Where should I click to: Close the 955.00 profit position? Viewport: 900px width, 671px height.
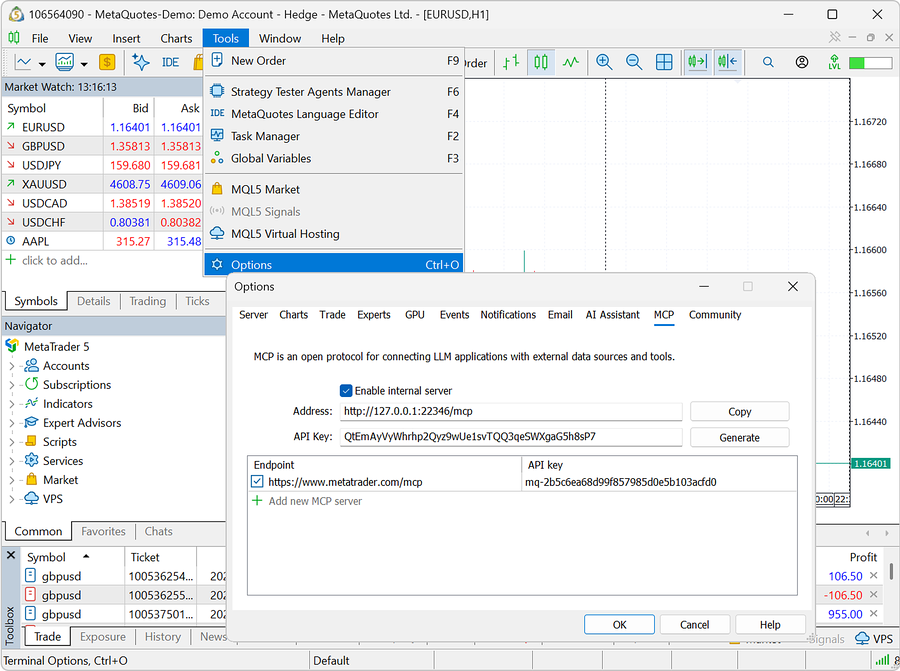(874, 613)
